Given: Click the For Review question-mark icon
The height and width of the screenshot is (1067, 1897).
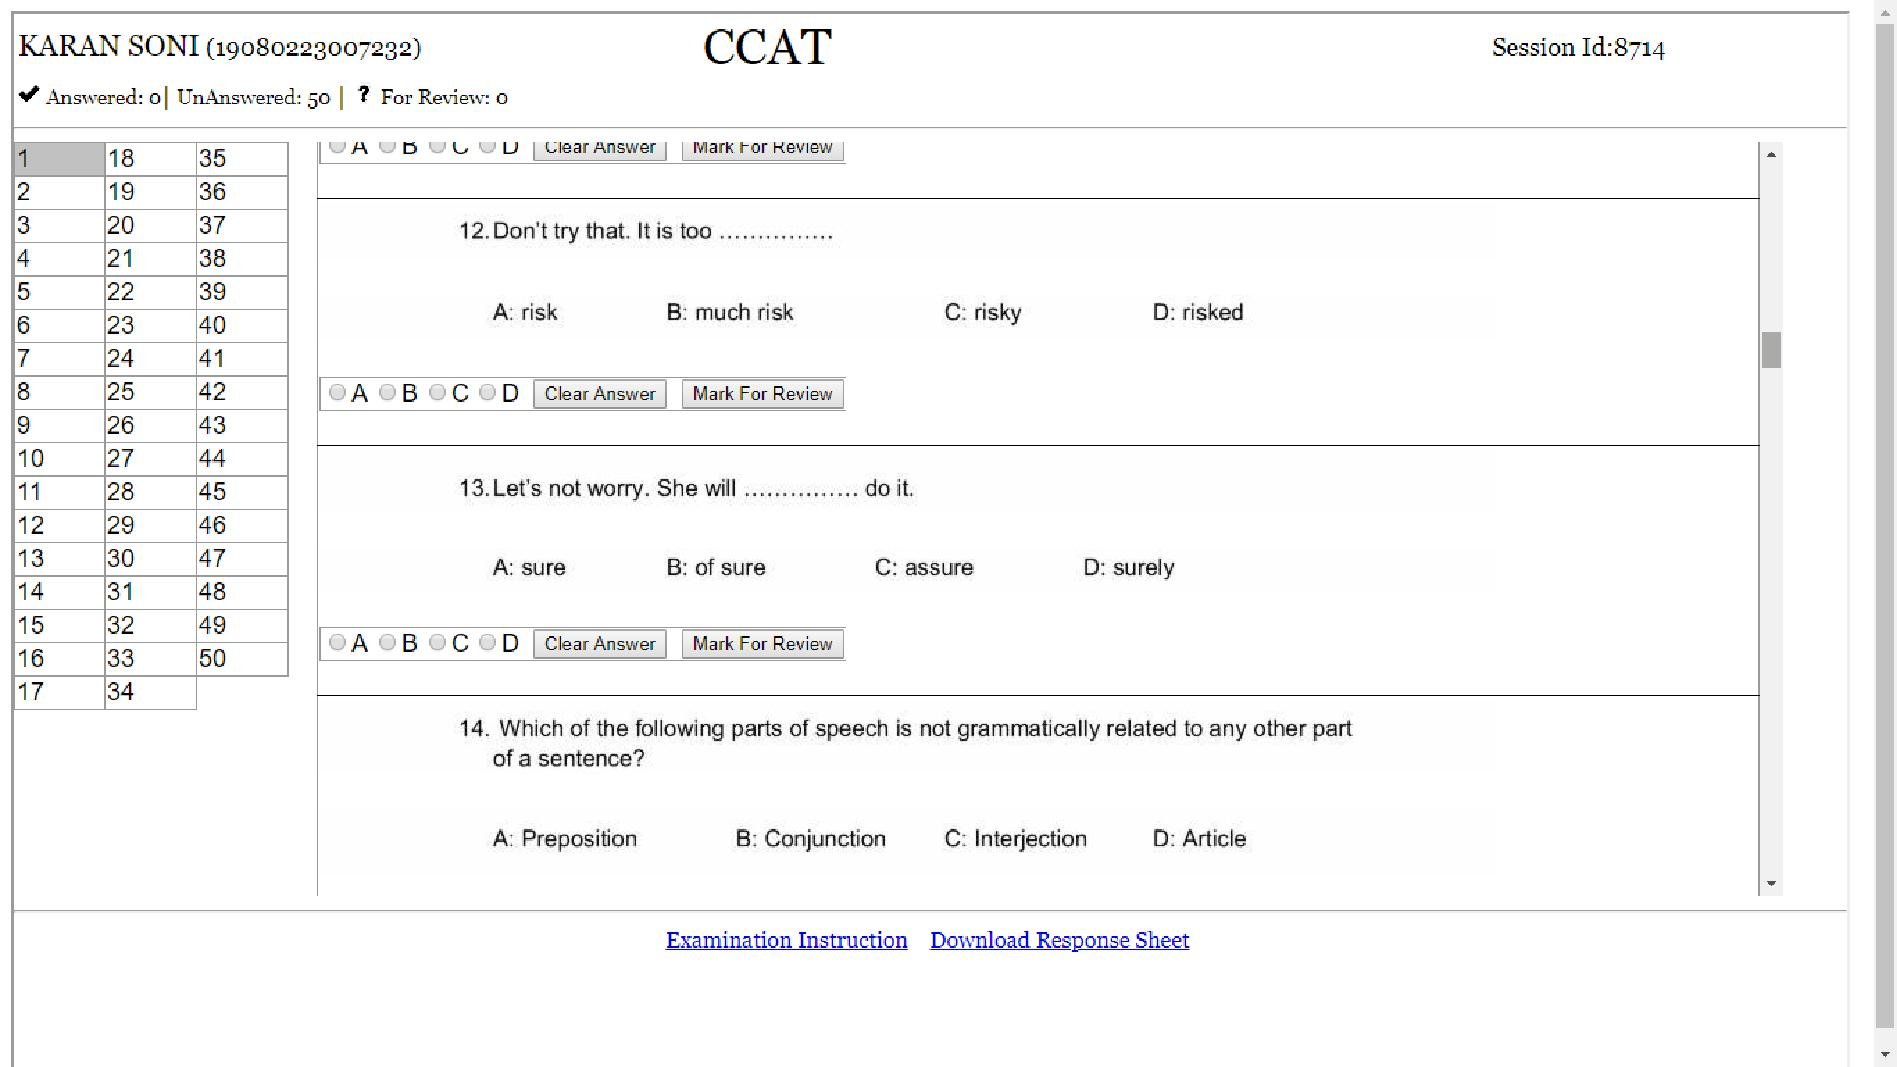Looking at the screenshot, I should (362, 95).
